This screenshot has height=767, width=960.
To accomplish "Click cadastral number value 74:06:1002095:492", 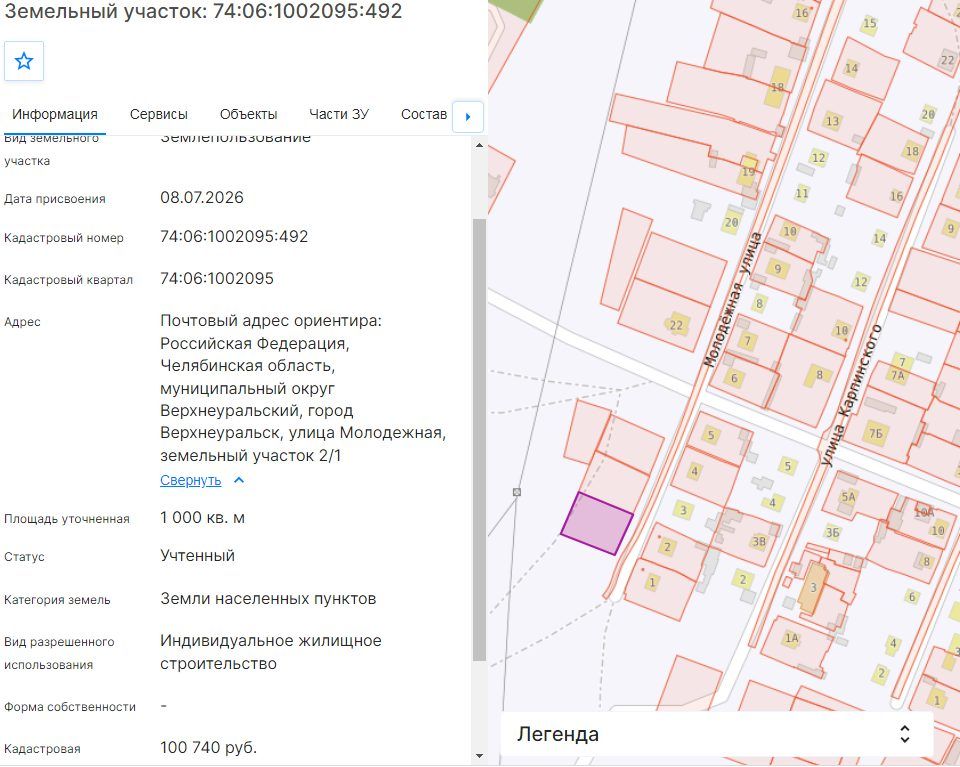I will coord(234,236).
